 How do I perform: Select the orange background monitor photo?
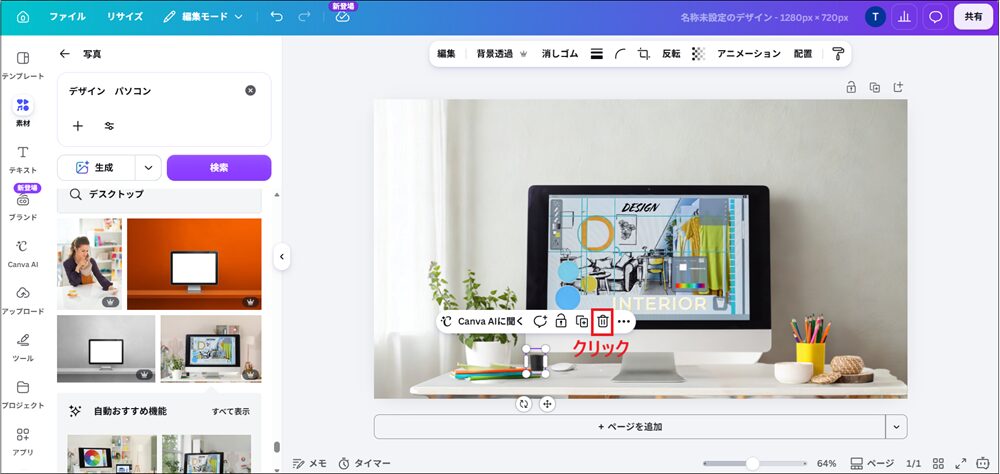pyautogui.click(x=194, y=264)
